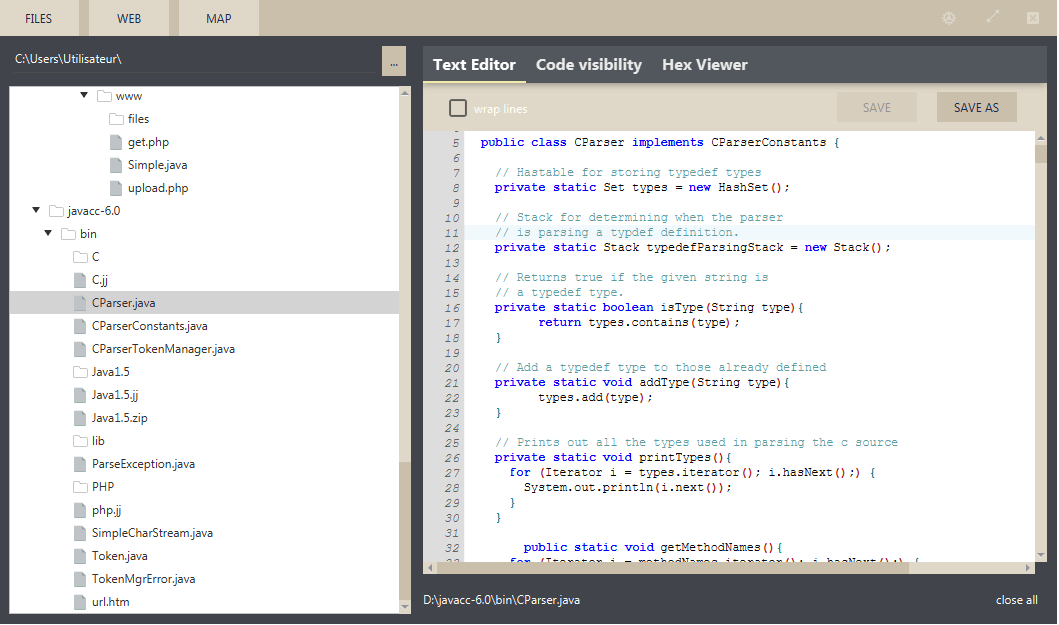1059x625 pixels.
Task: Click the folder icon beside the PHP folder
Action: click(x=80, y=487)
